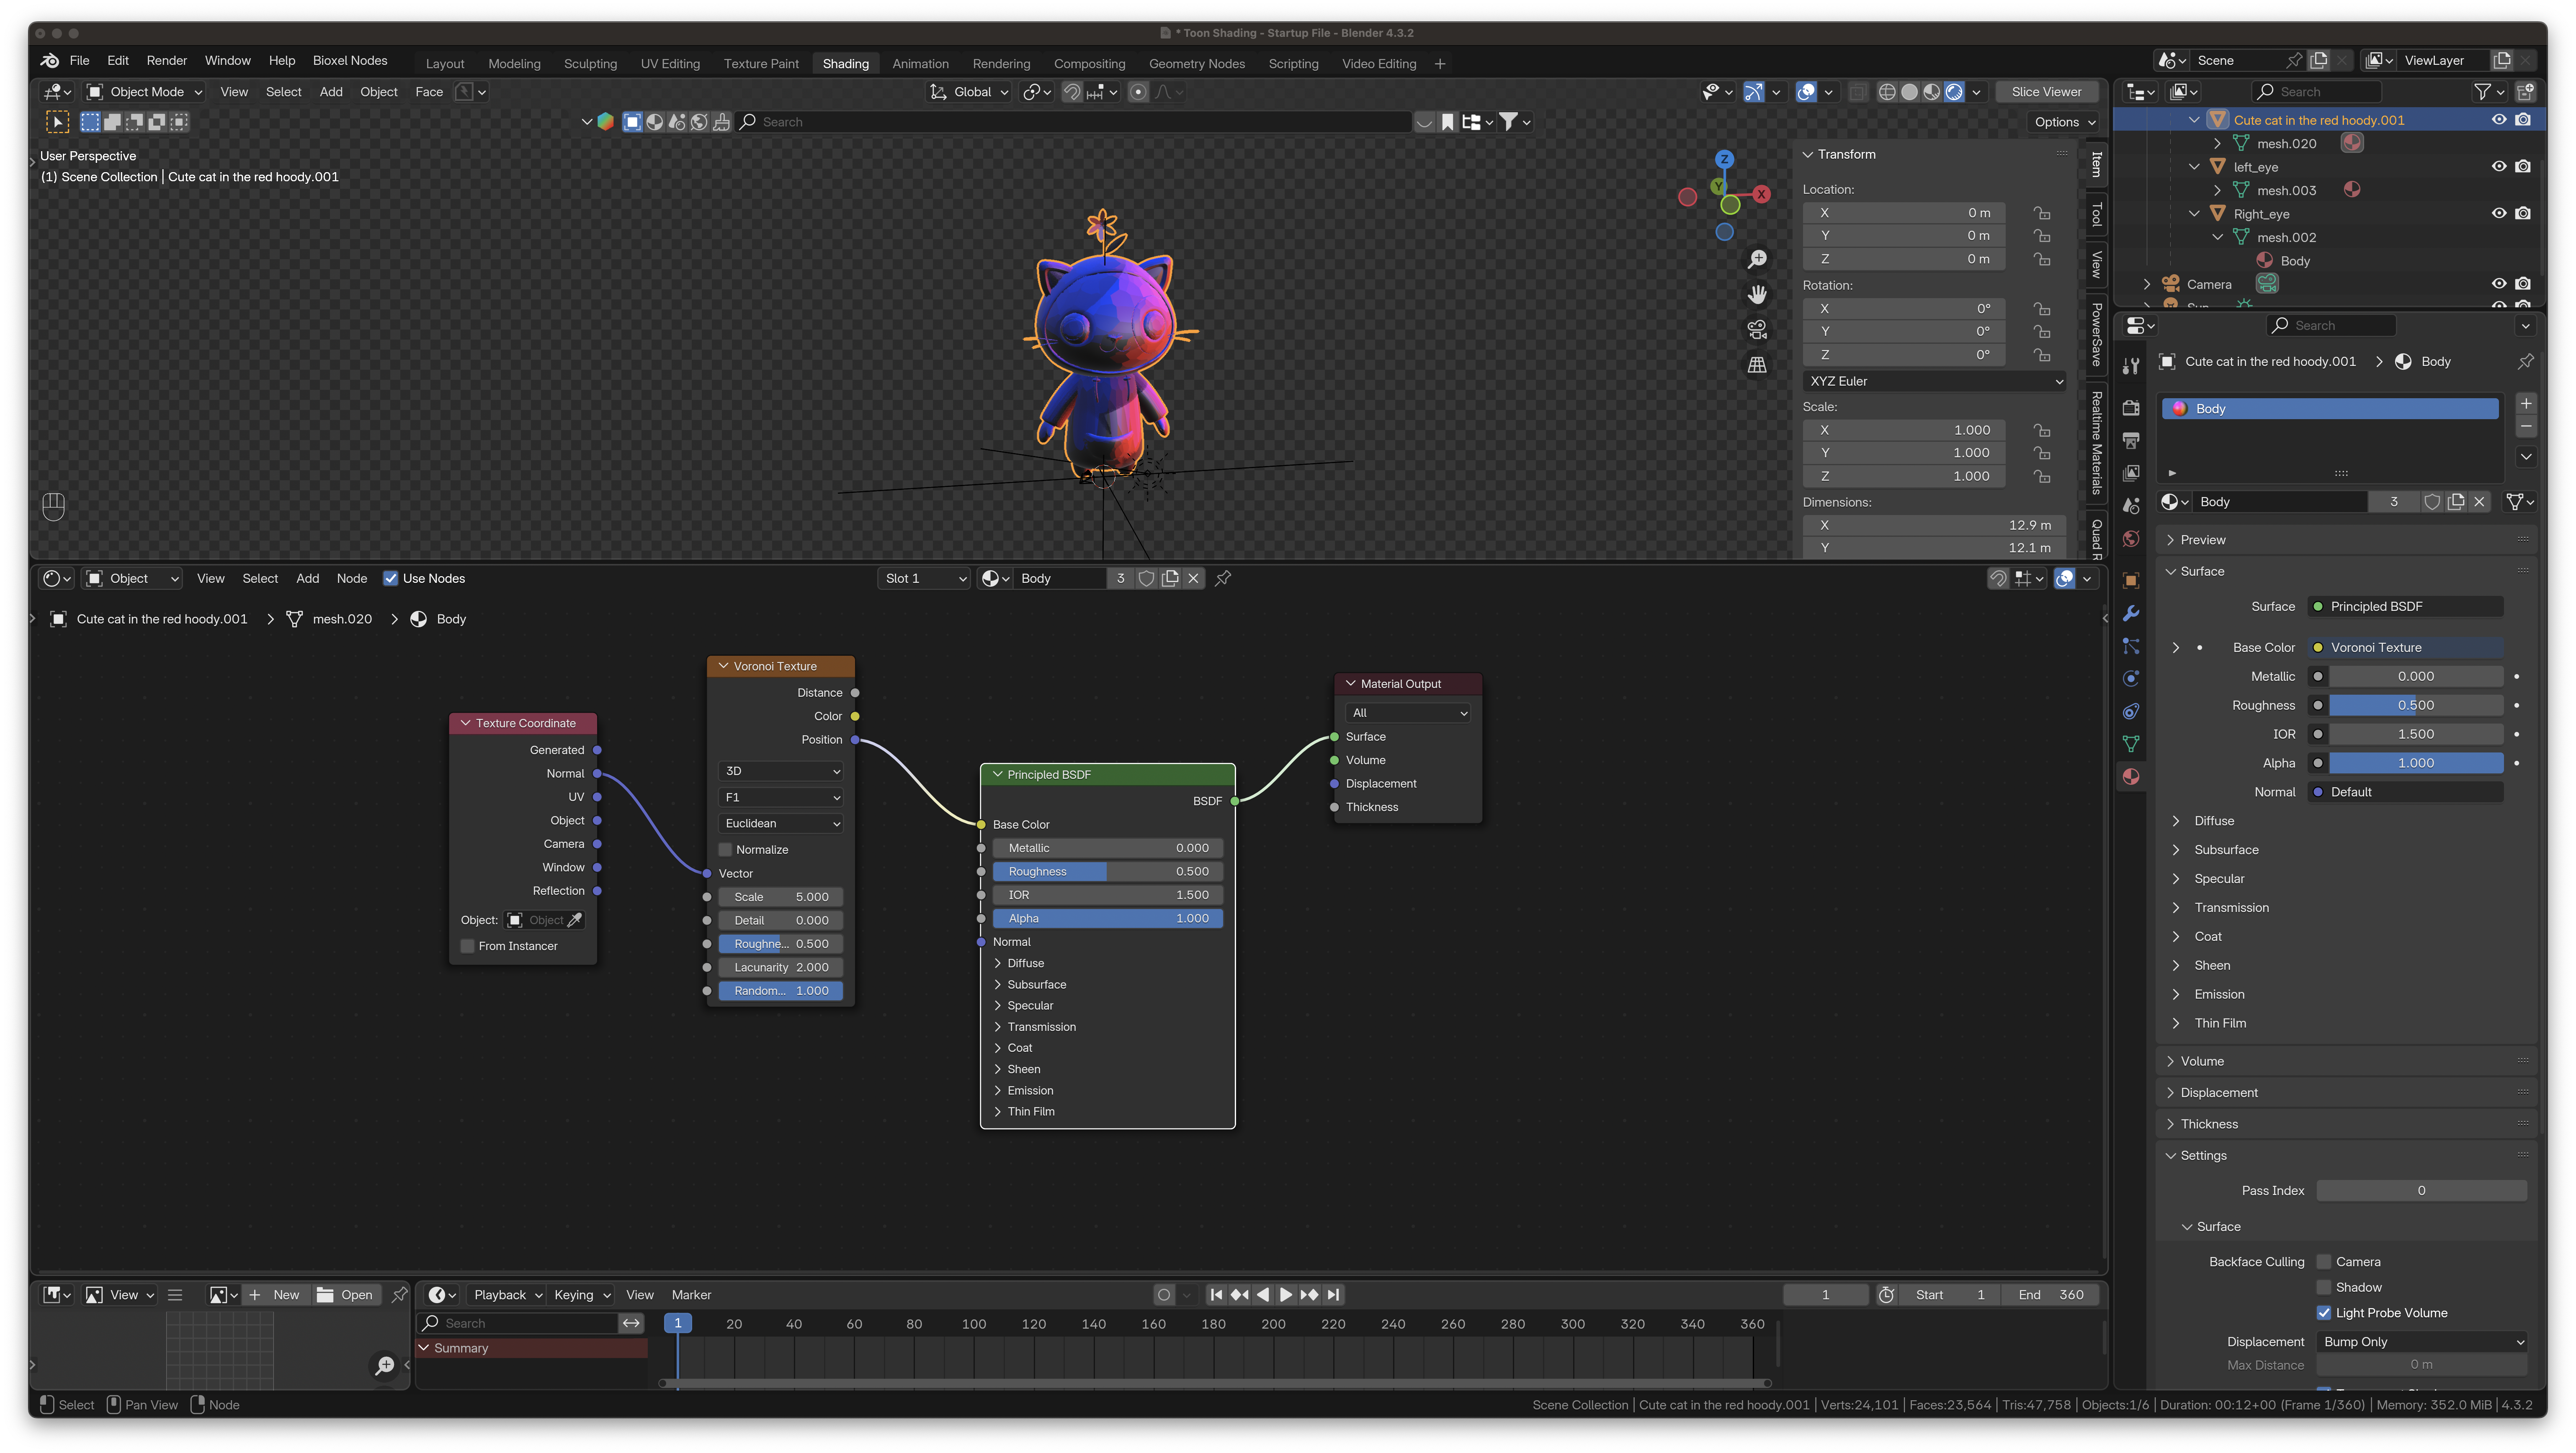2576x1453 pixels.
Task: Click the Voronoi Scale value slider
Action: click(x=780, y=897)
